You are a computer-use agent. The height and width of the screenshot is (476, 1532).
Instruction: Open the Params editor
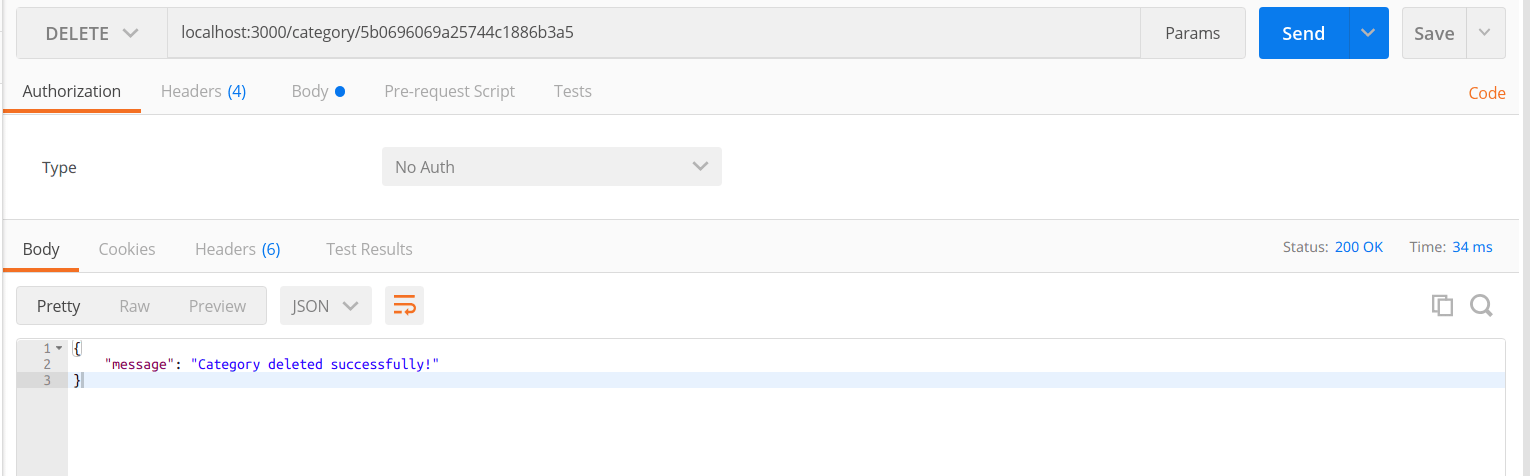tap(1193, 33)
